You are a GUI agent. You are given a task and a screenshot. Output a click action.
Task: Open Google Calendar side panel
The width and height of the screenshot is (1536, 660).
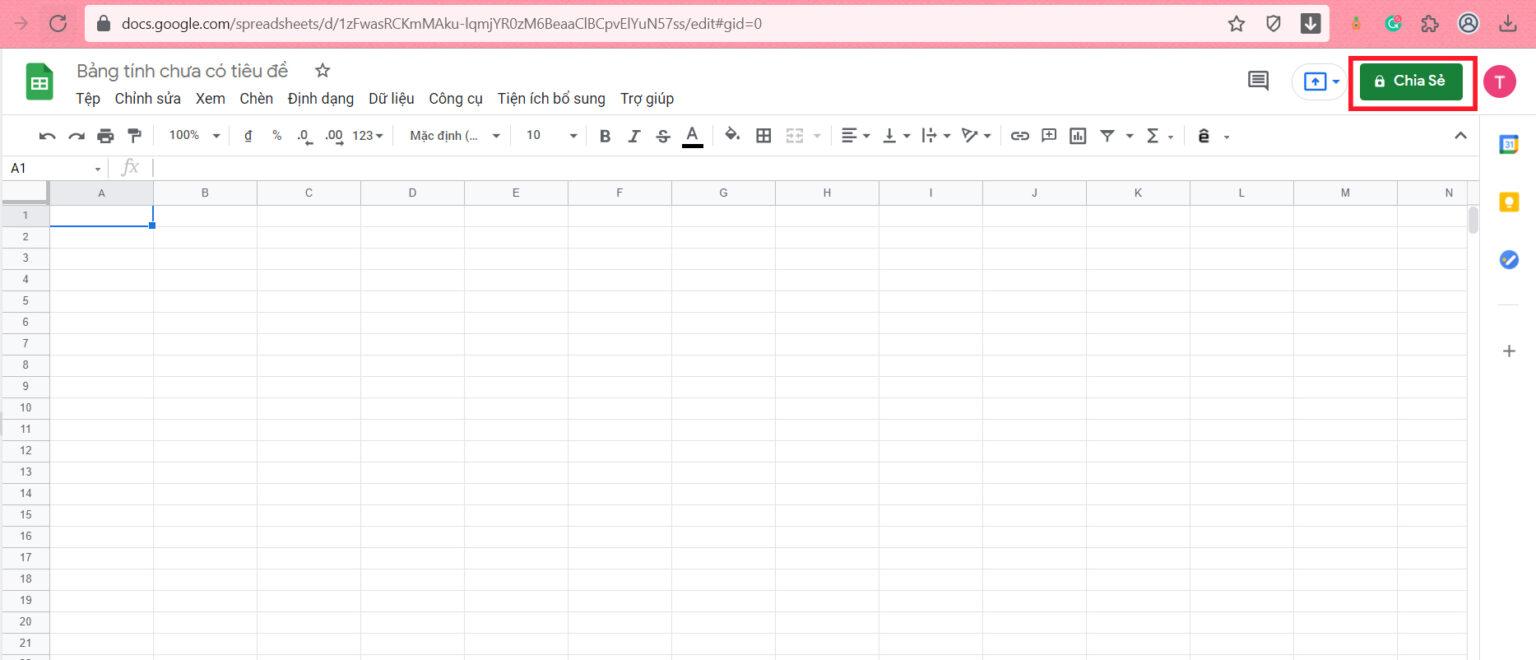[1509, 145]
